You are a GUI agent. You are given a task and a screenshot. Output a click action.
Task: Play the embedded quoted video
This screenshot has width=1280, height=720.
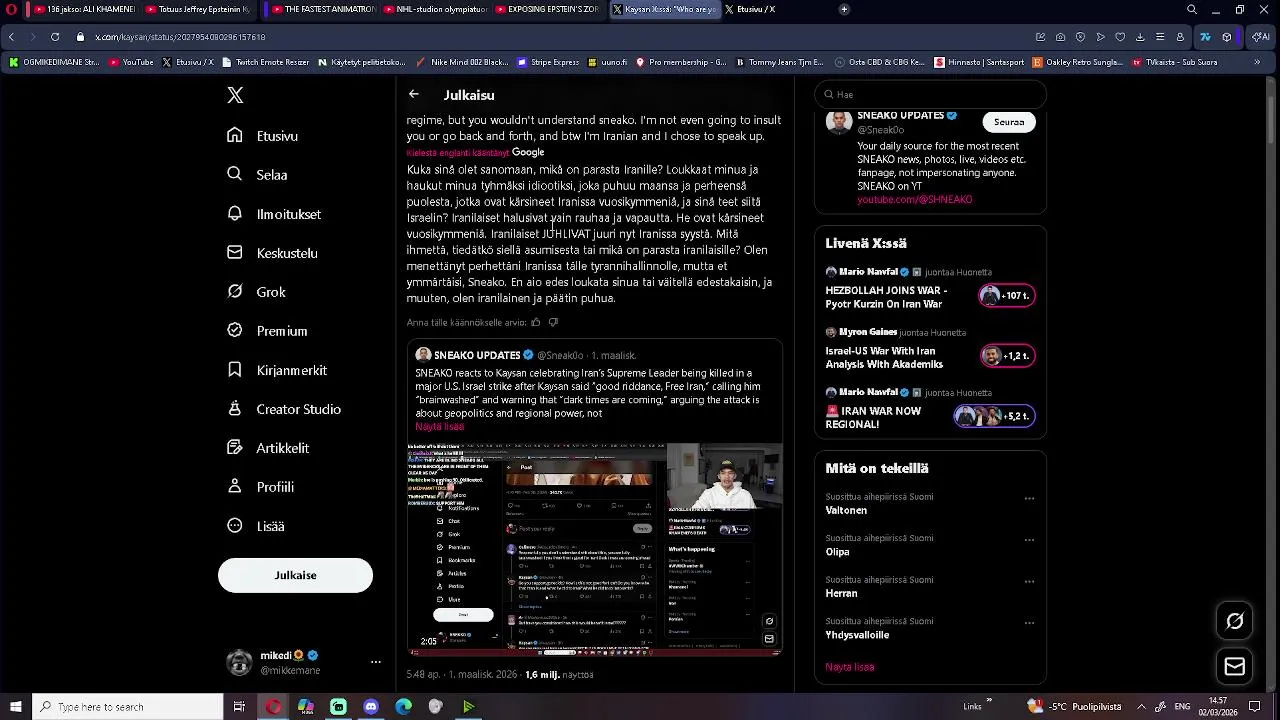[x=594, y=549]
